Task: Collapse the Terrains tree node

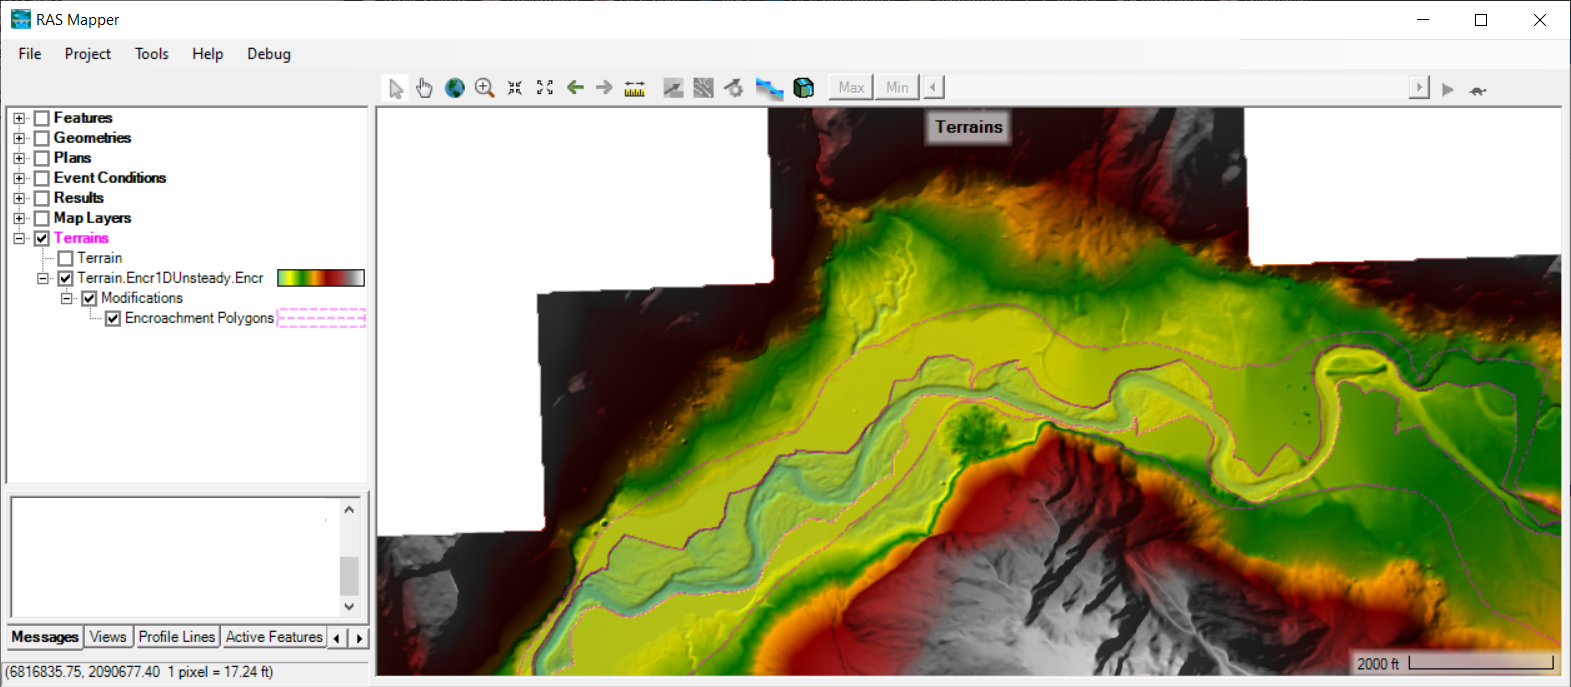Action: [x=19, y=238]
